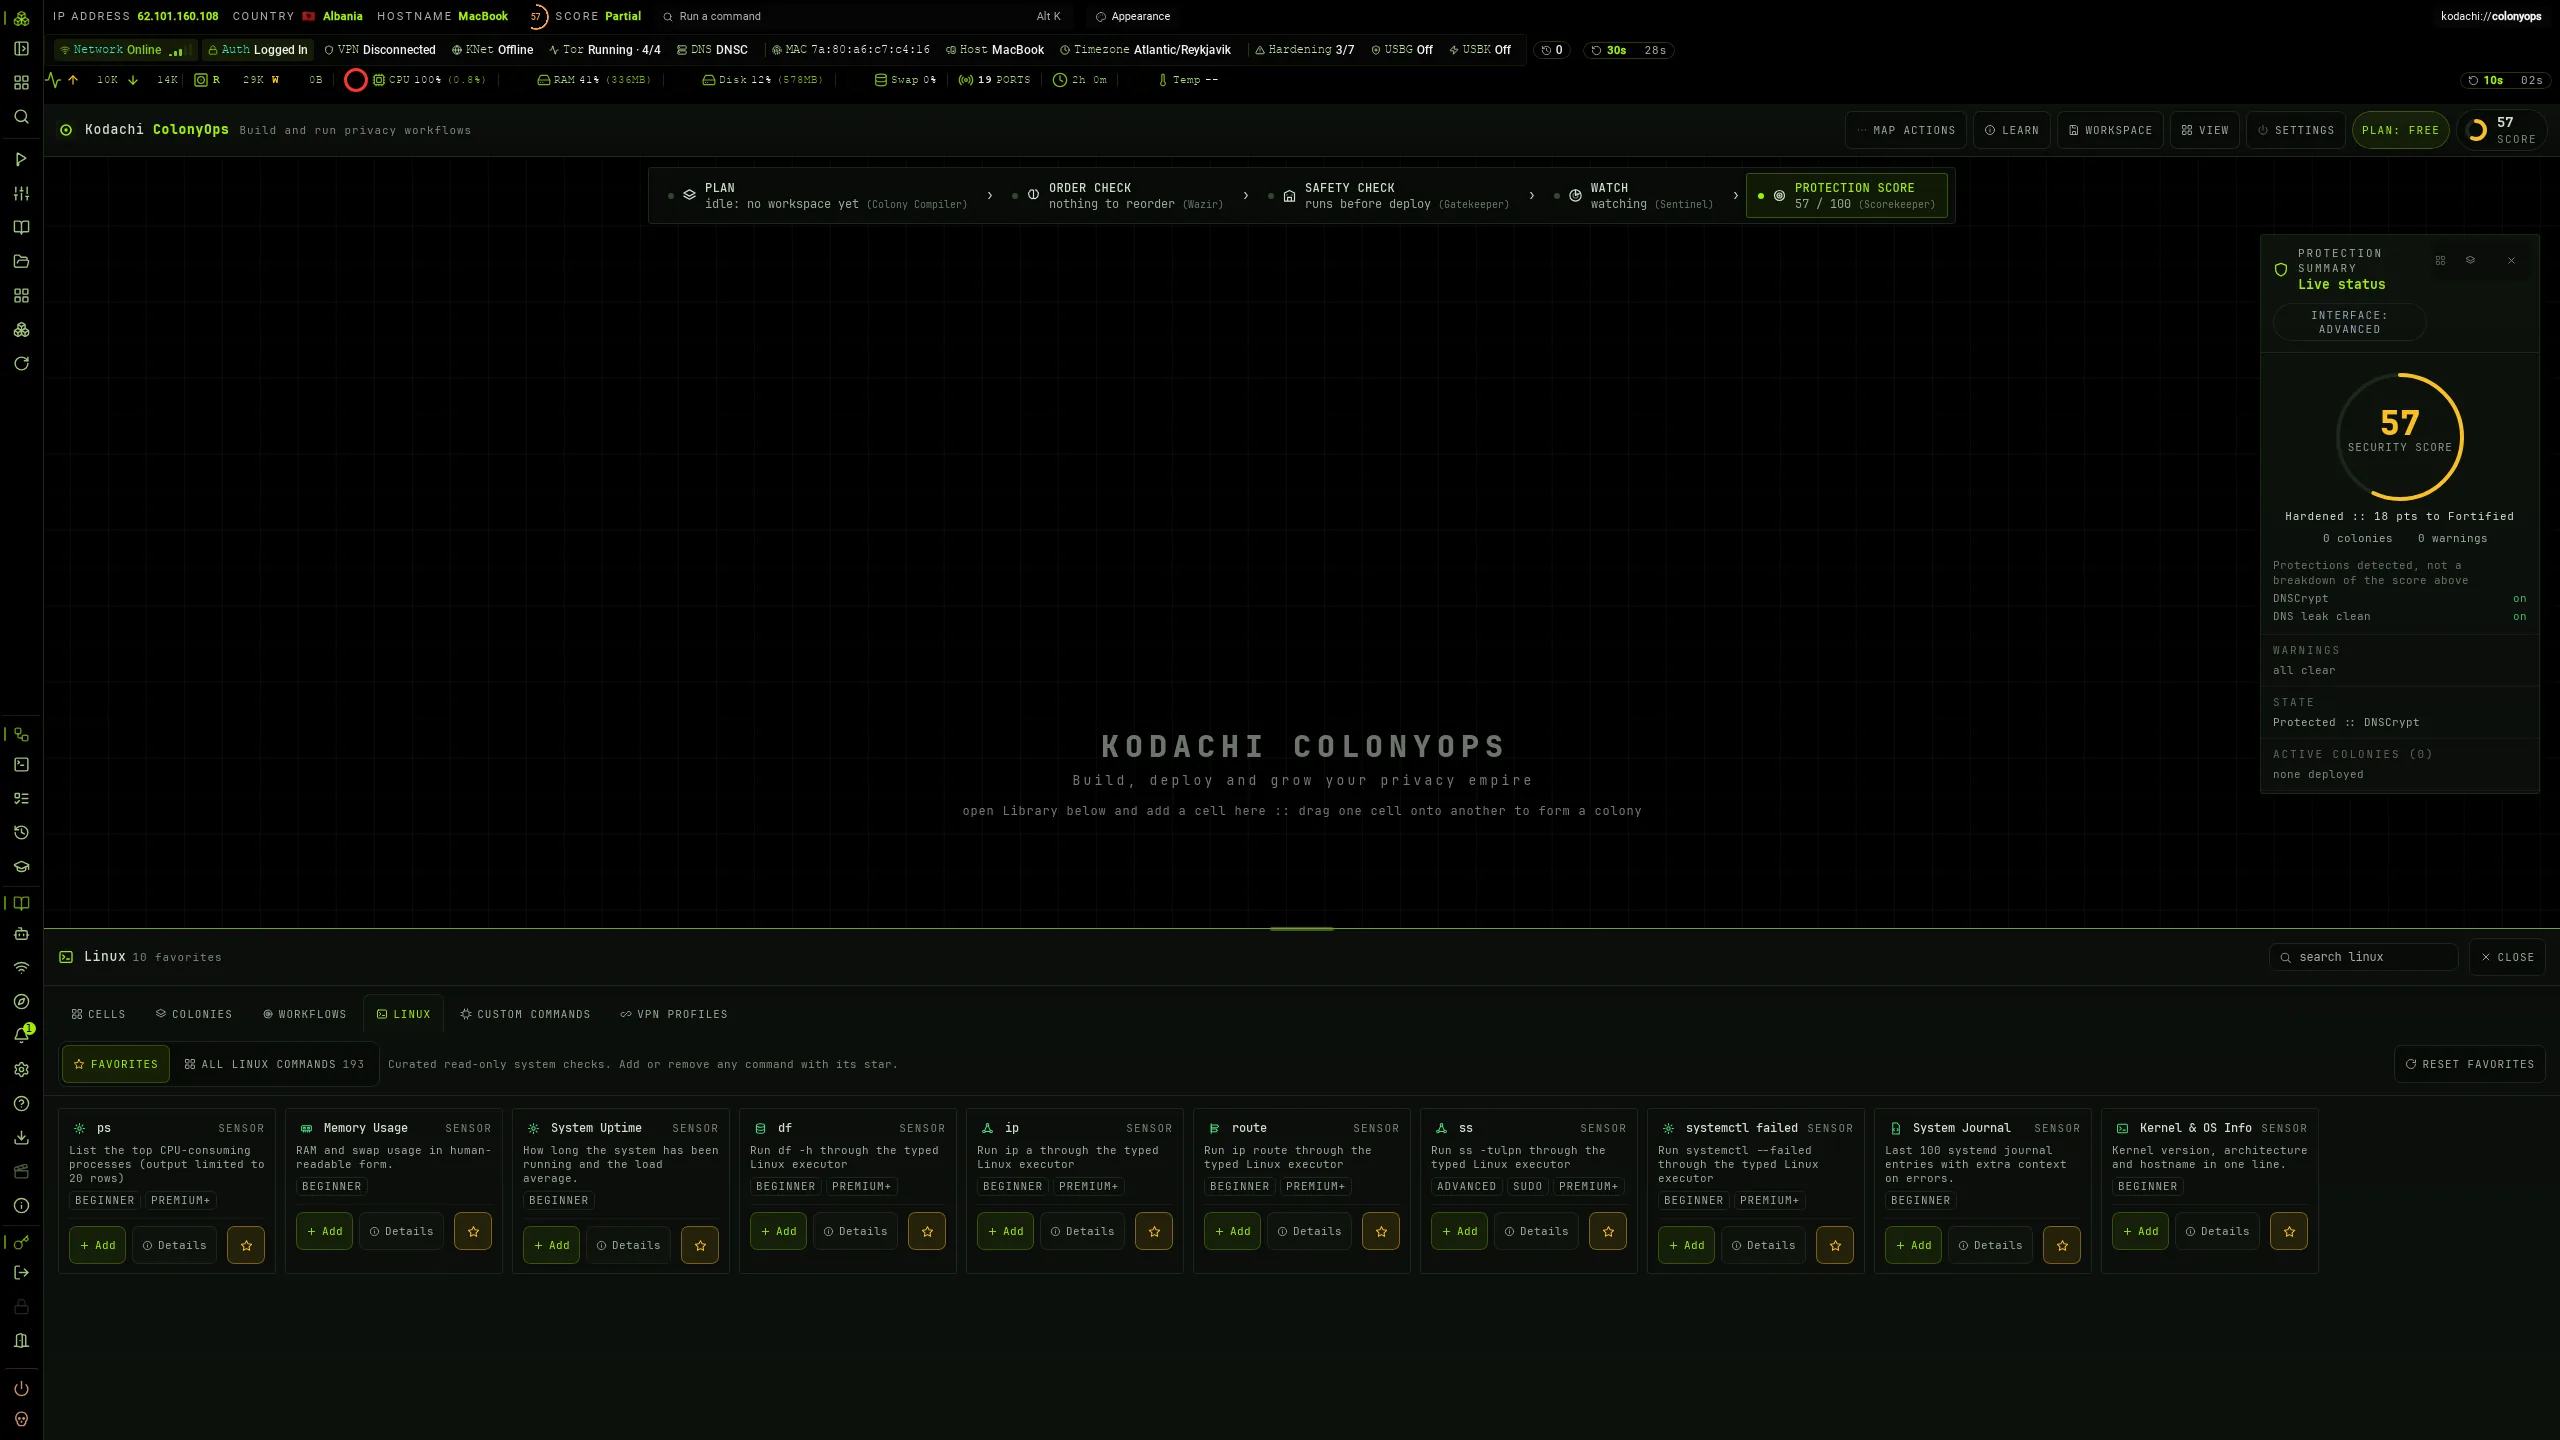Screen dimensions: 2560x1440
Task: Click the question mark help icon
Action: [21, 1103]
